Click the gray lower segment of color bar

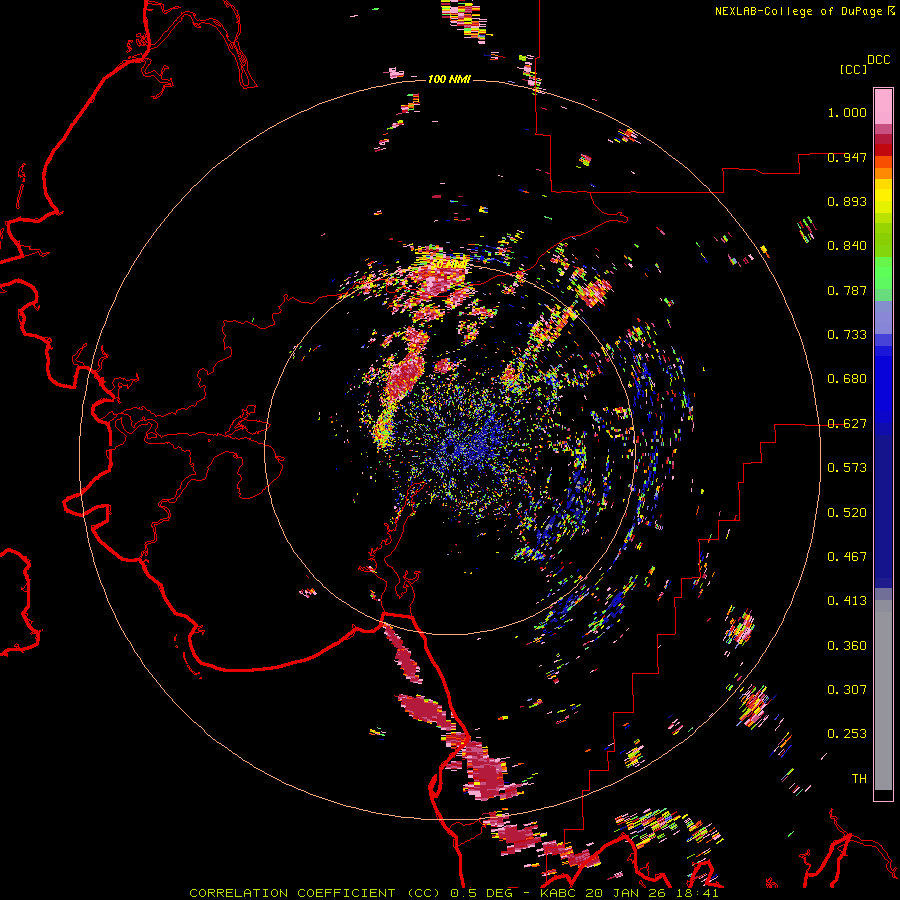pyautogui.click(x=883, y=695)
